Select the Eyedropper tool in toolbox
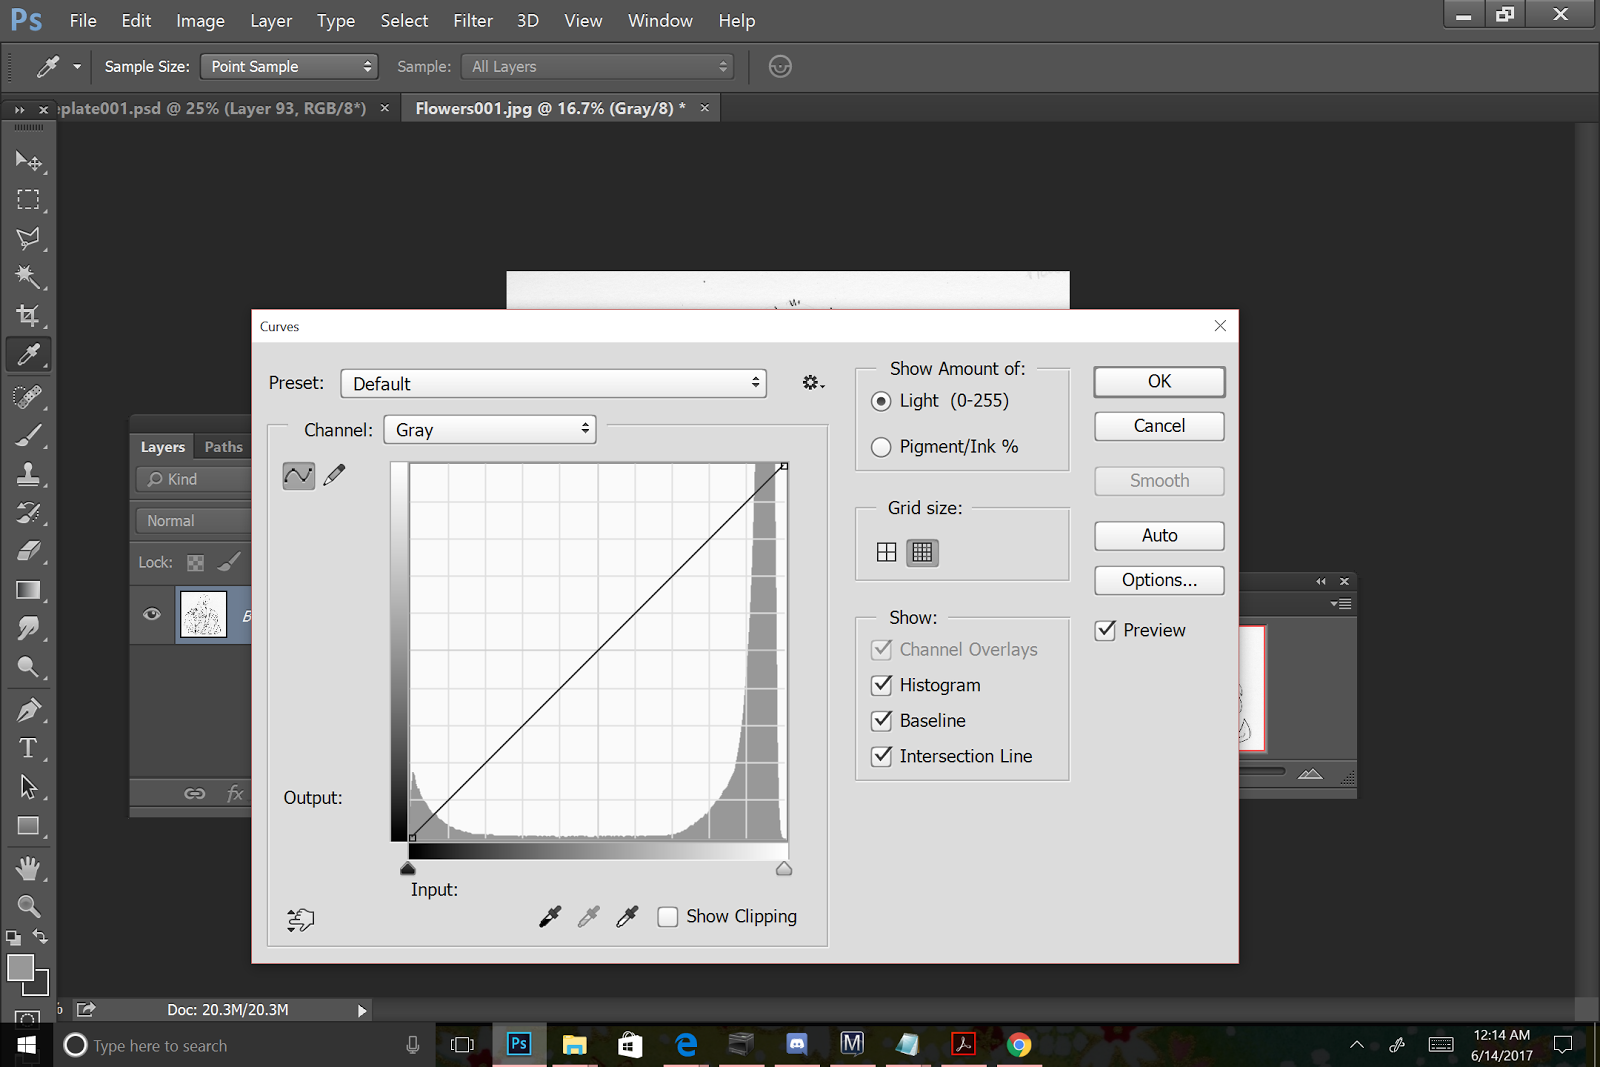 click(x=28, y=355)
